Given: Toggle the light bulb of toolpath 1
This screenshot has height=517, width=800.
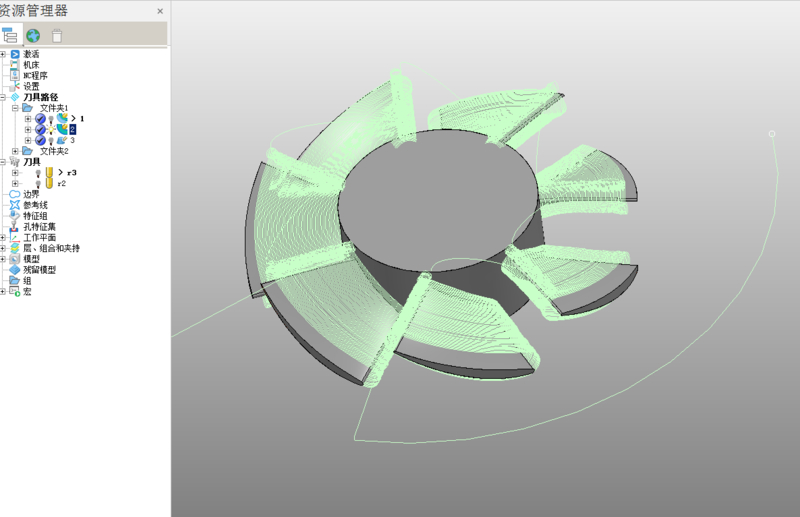Looking at the screenshot, I should click(x=51, y=119).
